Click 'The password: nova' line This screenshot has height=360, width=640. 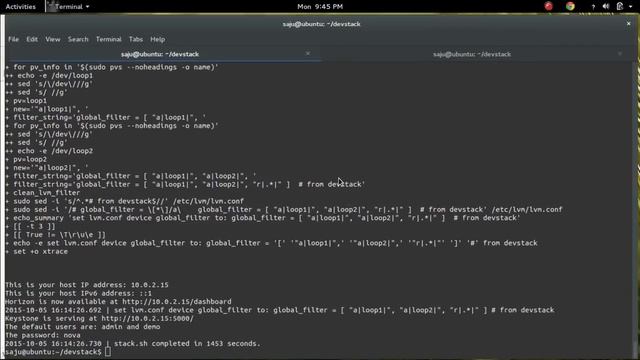43,335
